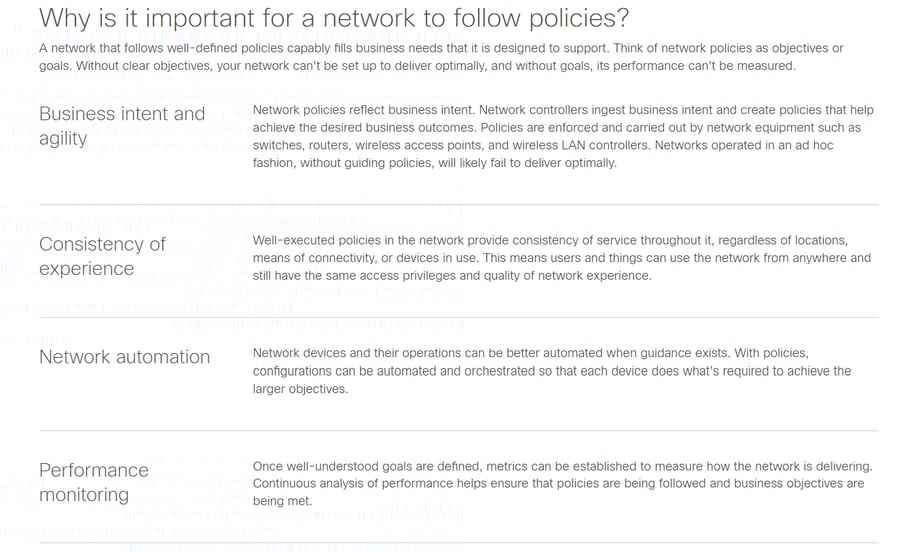Viewport: 916px width, 552px height.
Task: Click the divider line below Network automation section
Action: (x=458, y=431)
